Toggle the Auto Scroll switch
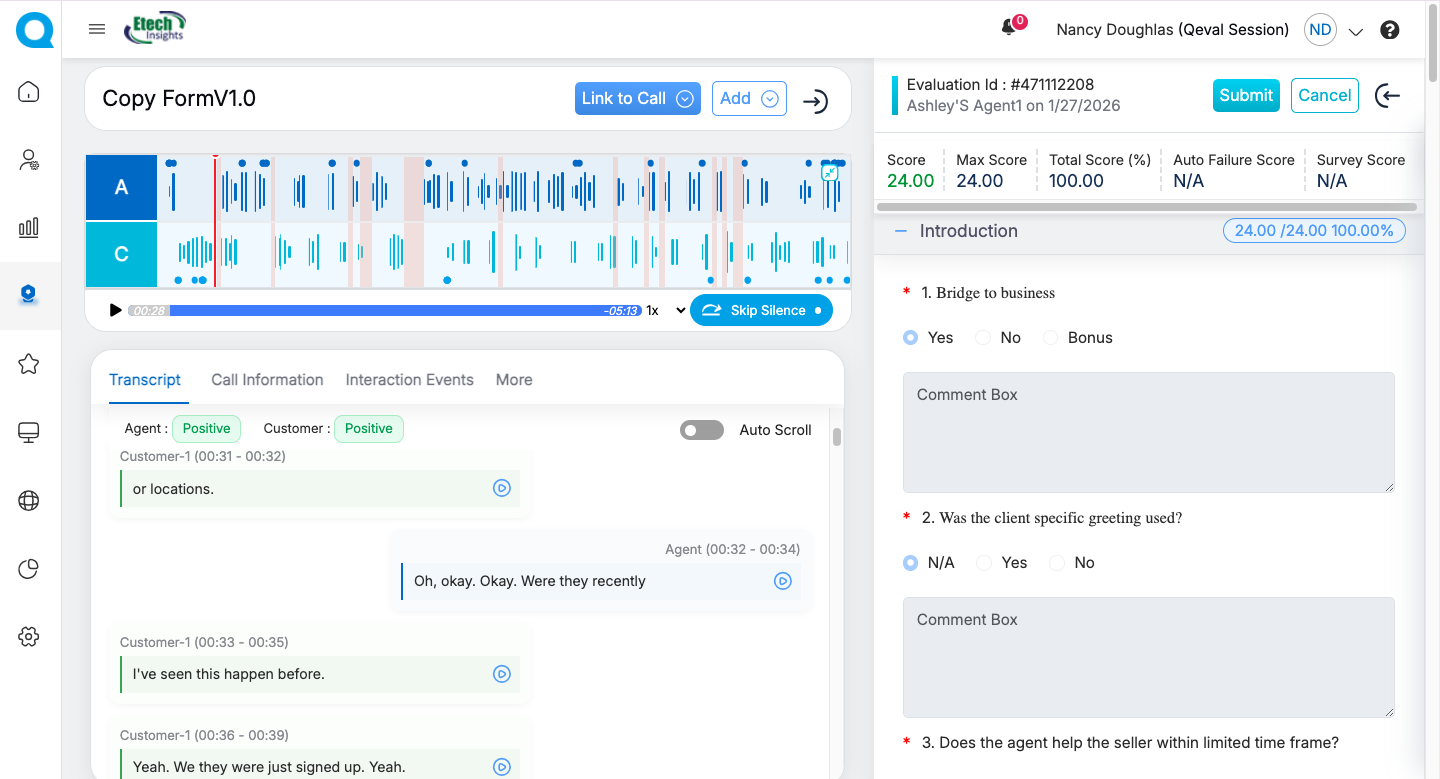The height and width of the screenshot is (779, 1440). coord(701,430)
